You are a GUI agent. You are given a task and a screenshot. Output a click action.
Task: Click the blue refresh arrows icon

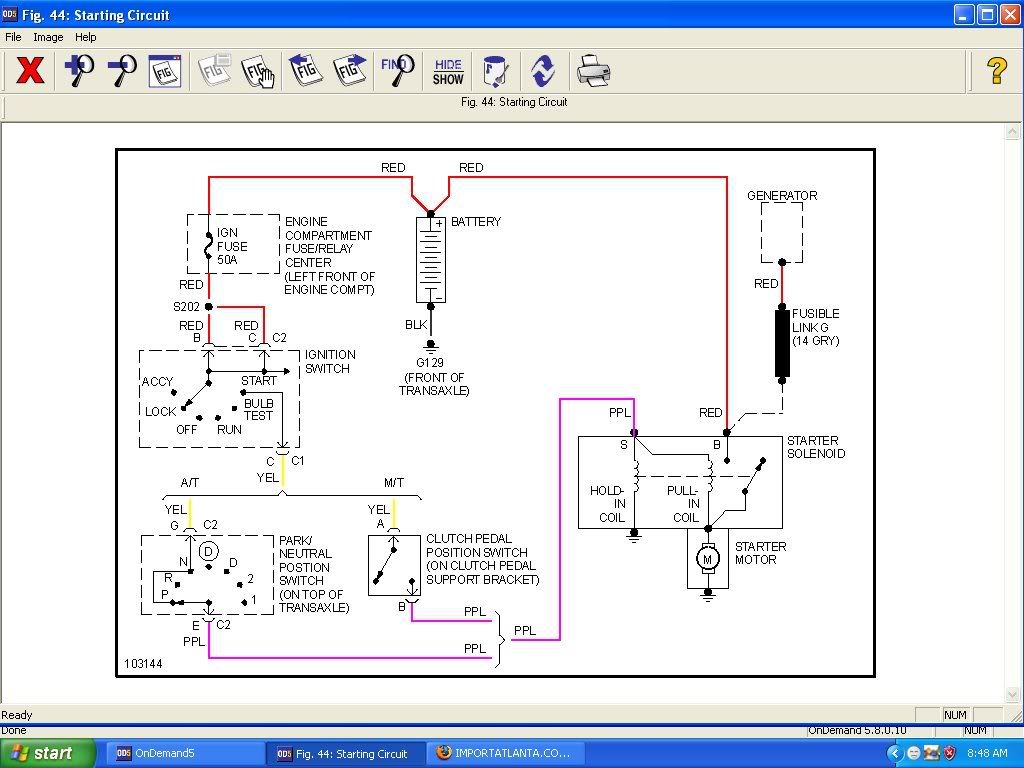[x=543, y=71]
